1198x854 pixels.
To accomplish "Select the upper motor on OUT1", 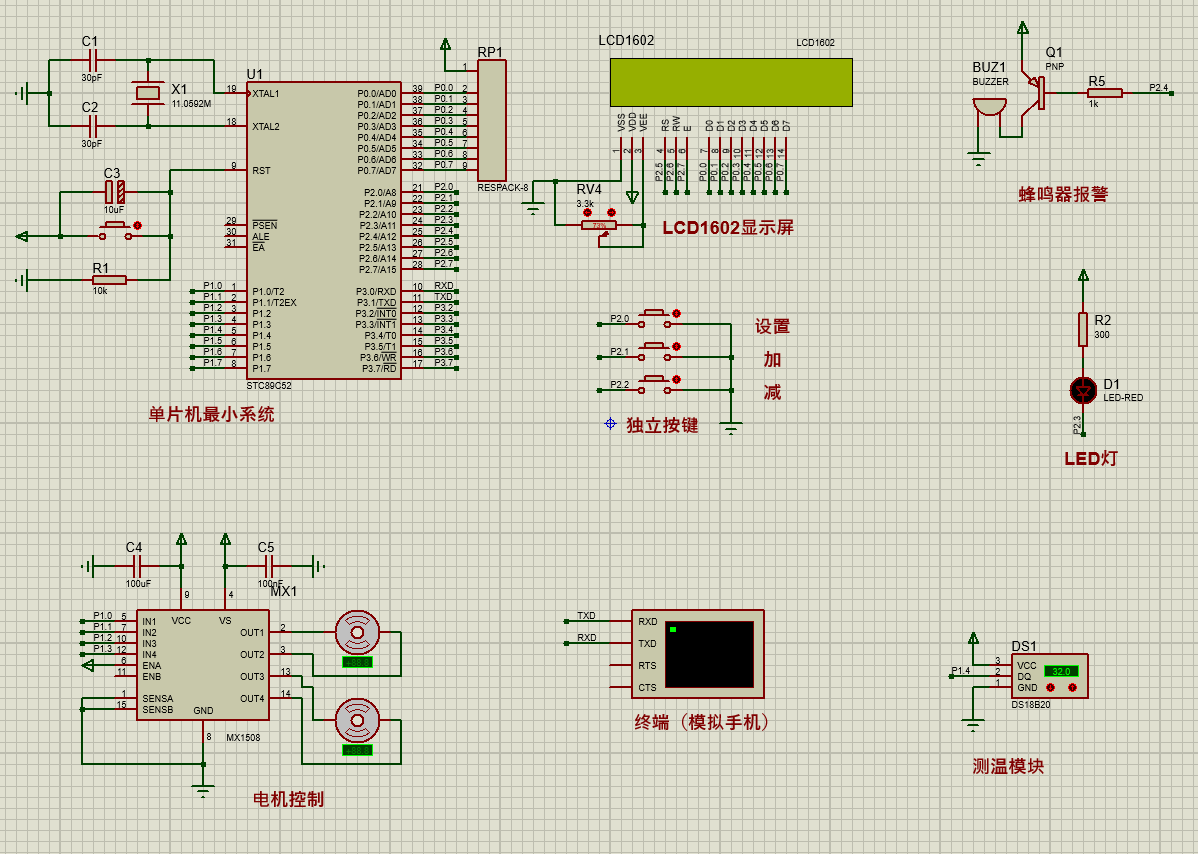I will click(357, 632).
